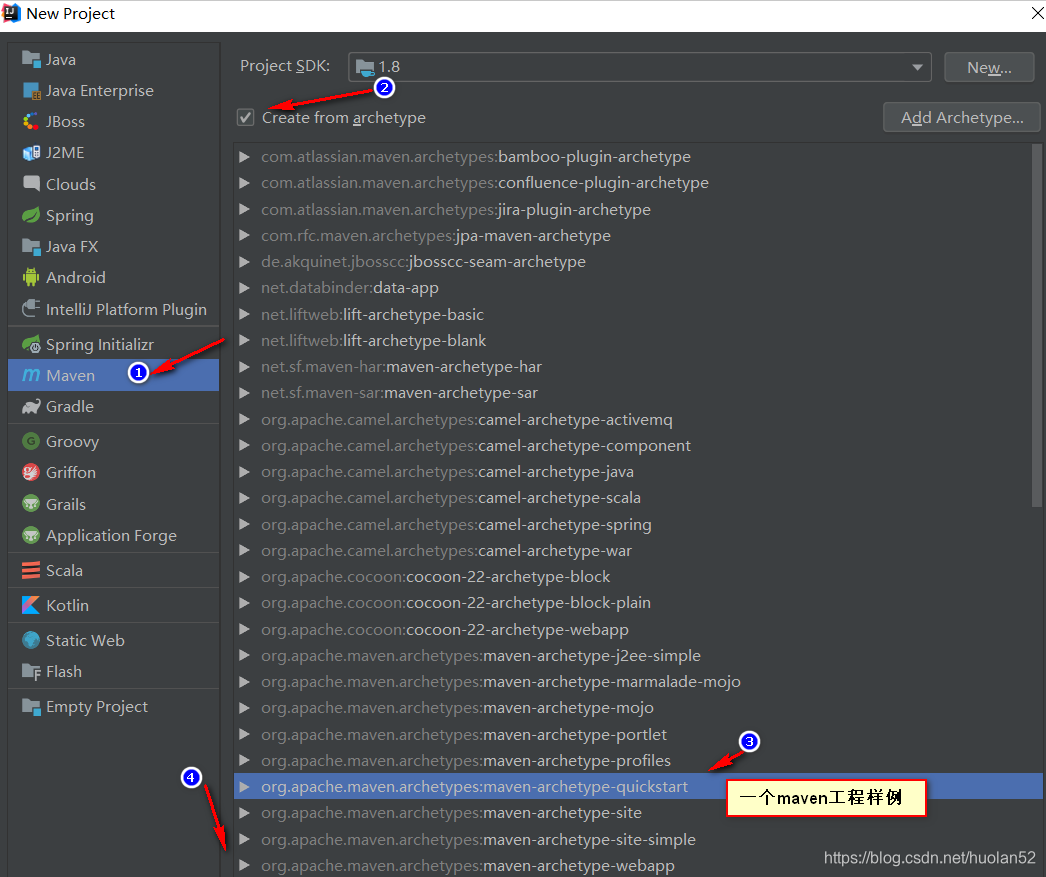Expand maven-archetype-har node
Screen dimensions: 1046x877
click(245, 367)
